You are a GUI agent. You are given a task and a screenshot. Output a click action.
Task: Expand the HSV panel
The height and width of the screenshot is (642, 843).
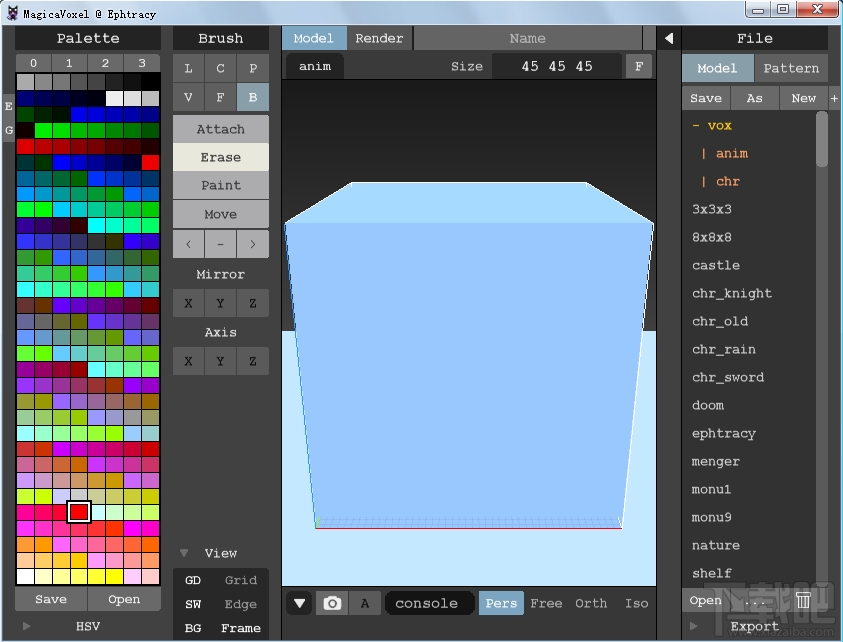click(x=27, y=626)
